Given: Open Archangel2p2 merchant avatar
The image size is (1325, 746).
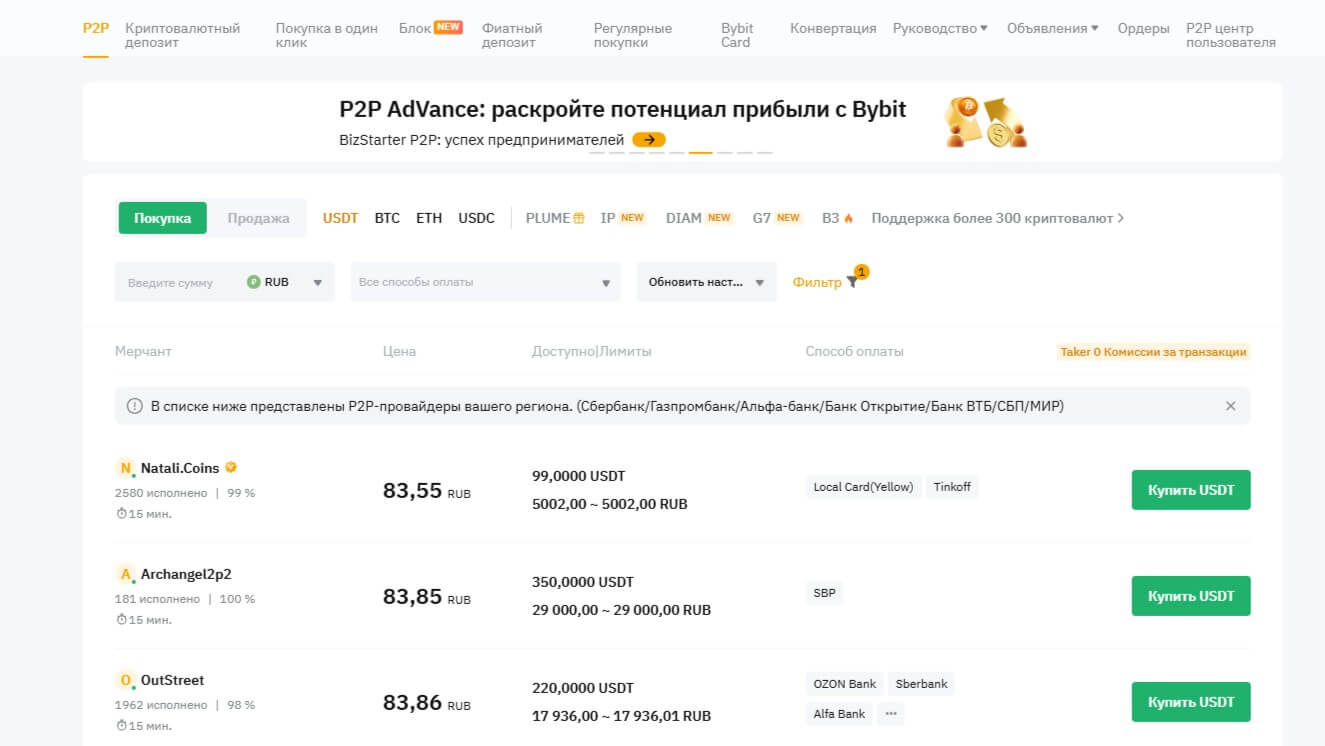Looking at the screenshot, I should [x=126, y=574].
